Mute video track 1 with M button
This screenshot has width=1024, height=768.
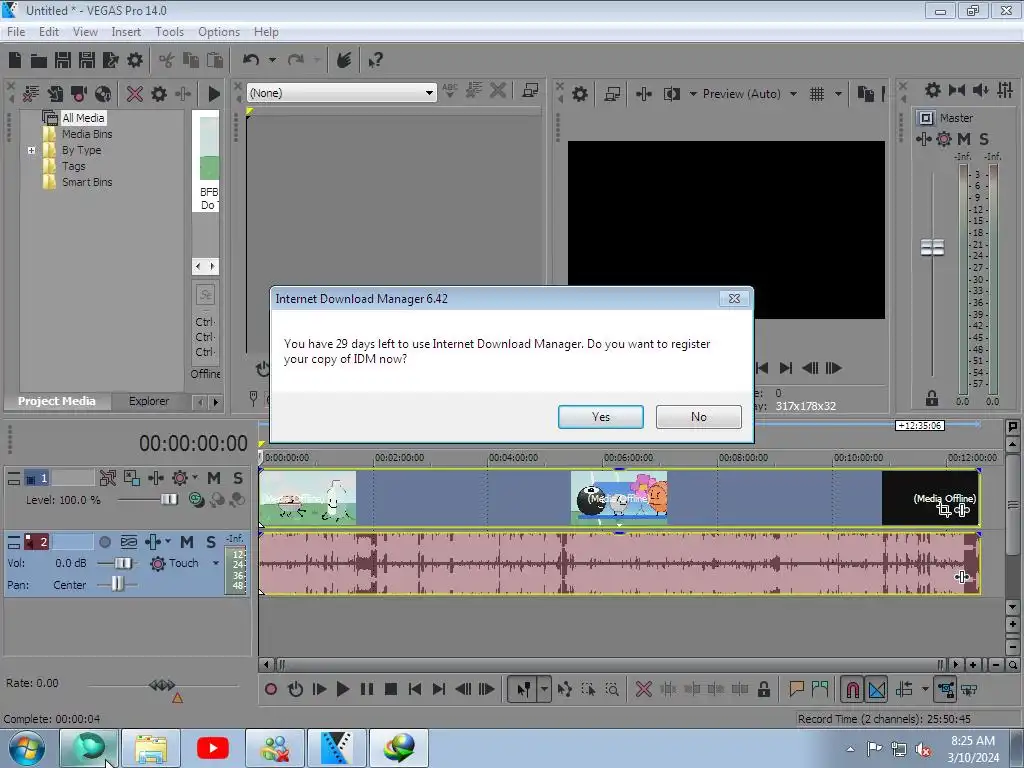point(214,478)
